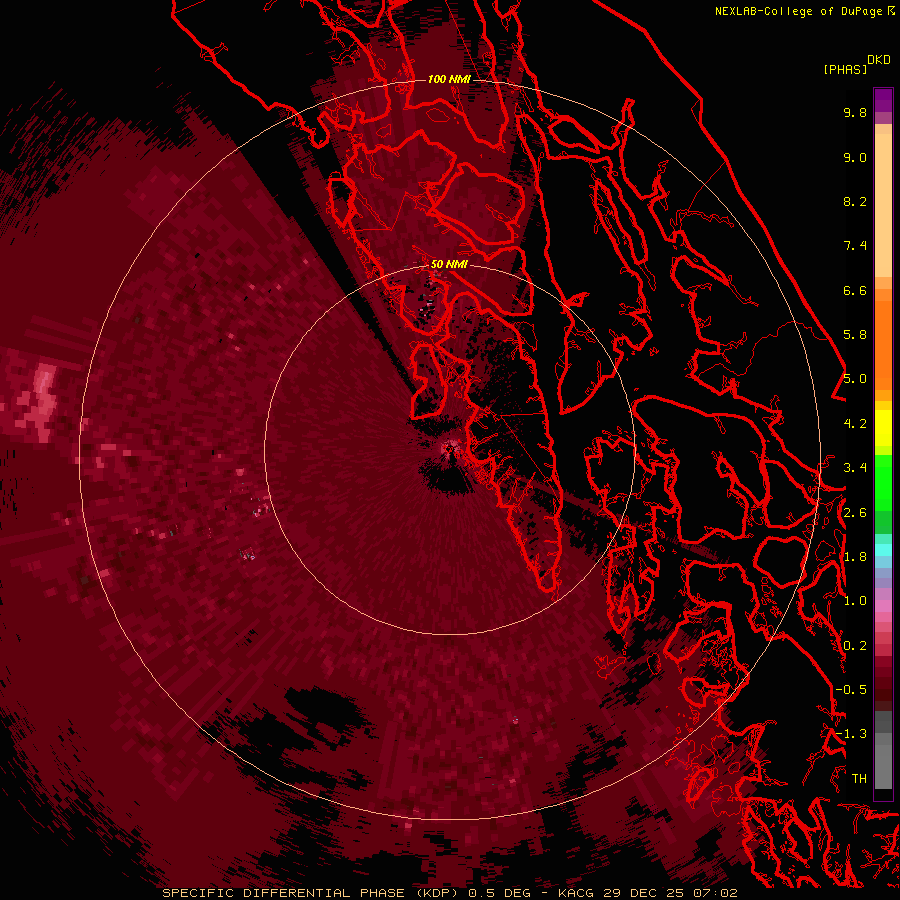
Task: Click the radar site center of the range rings
Action: (x=450, y=448)
